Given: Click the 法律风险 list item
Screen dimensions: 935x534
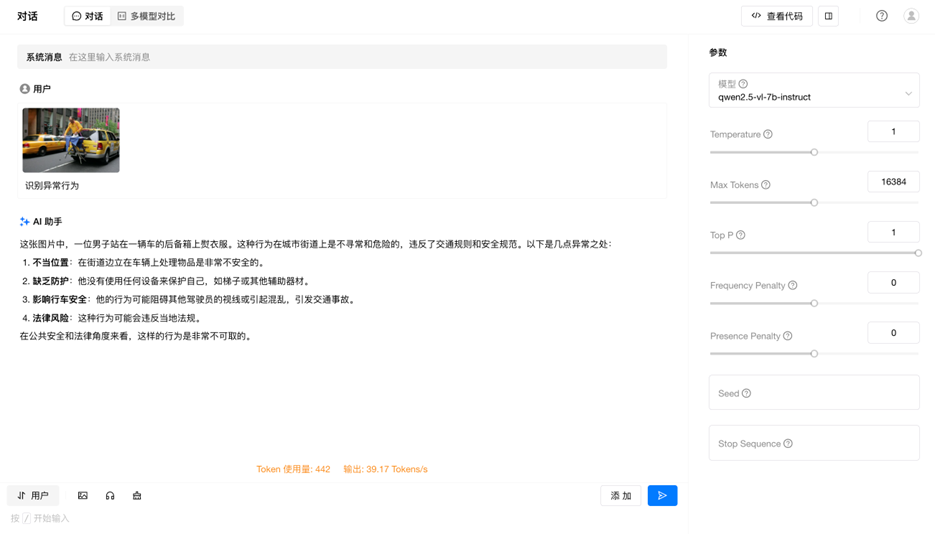Looking at the screenshot, I should click(x=112, y=318).
